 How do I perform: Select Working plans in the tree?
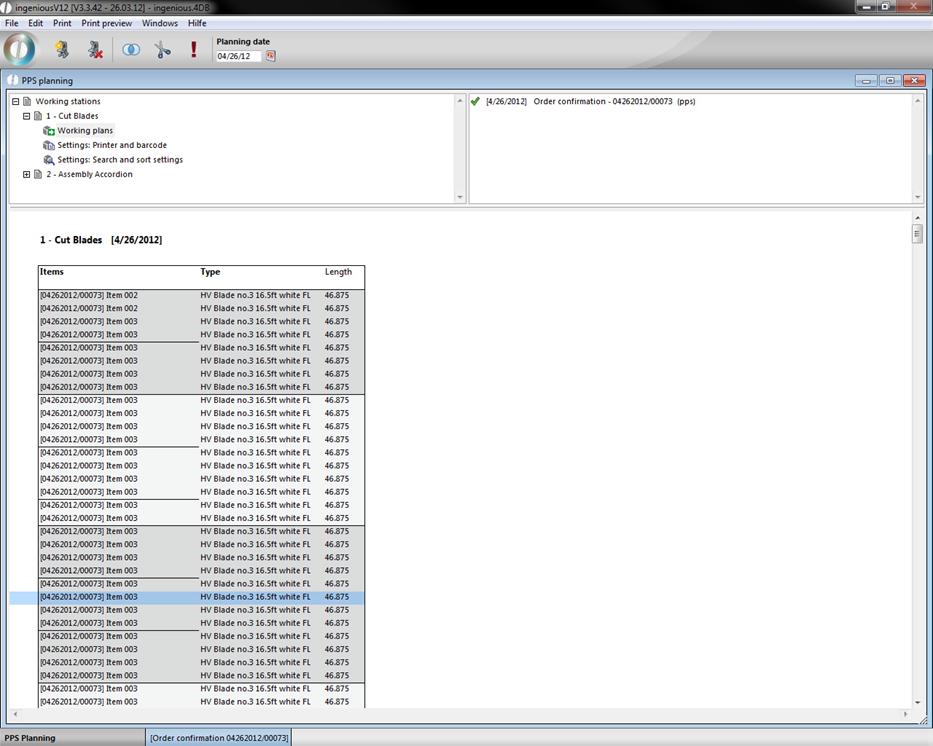tap(85, 130)
